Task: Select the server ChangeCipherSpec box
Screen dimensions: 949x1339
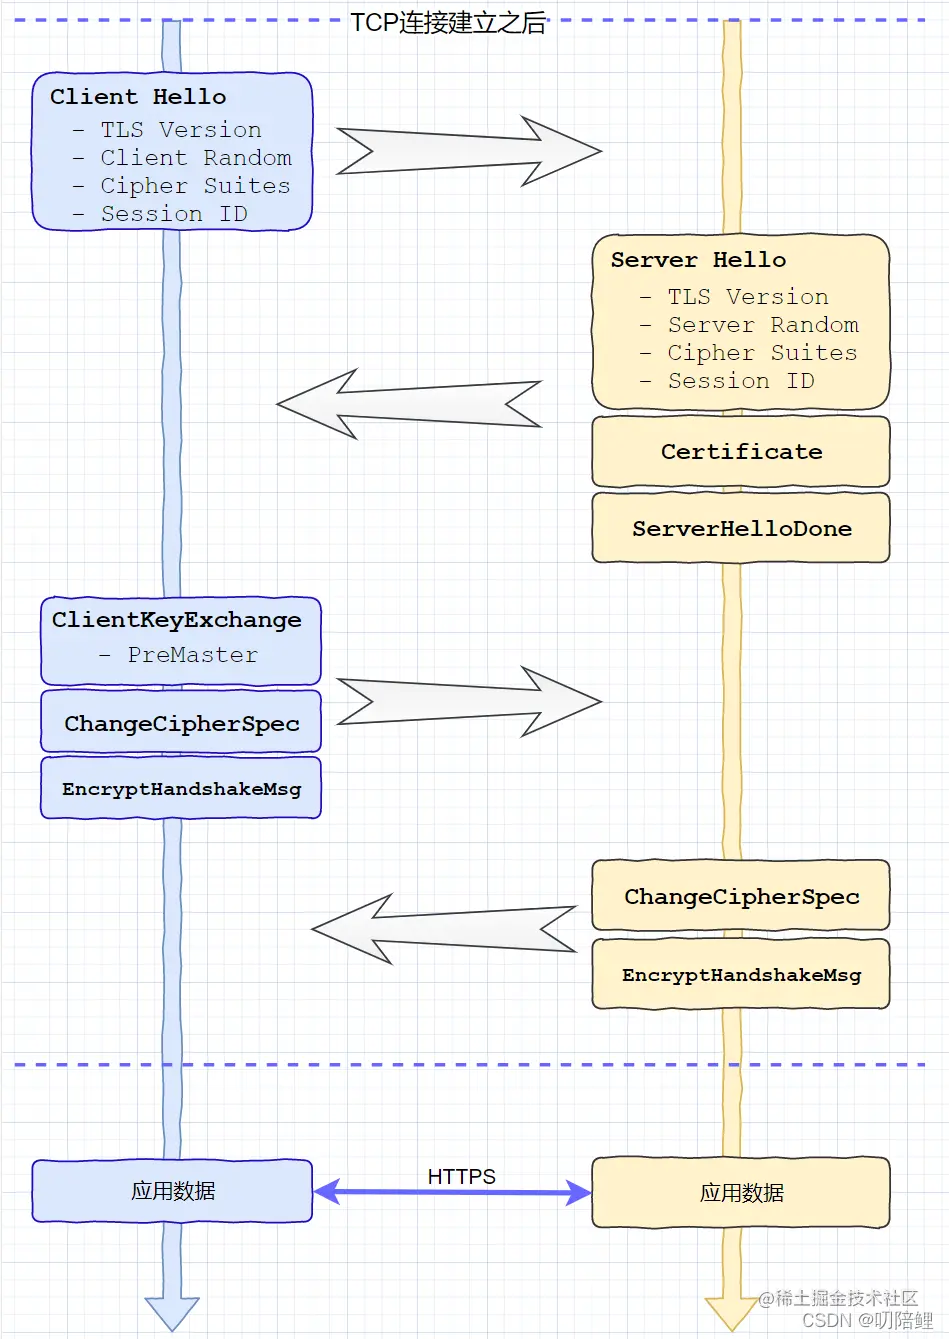Action: [x=741, y=896]
